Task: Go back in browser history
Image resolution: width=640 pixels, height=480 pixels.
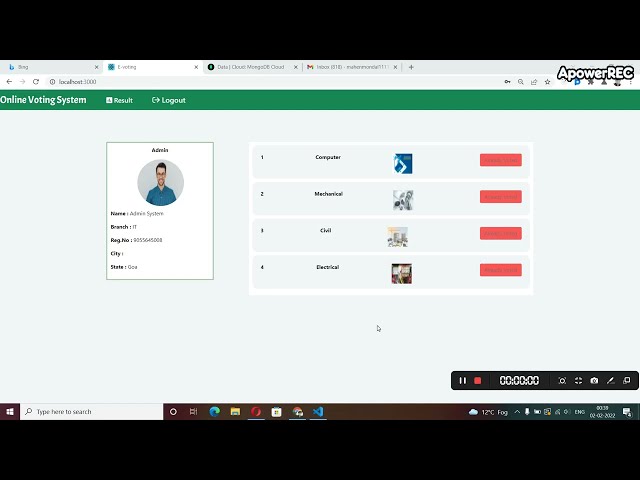Action: click(x=9, y=82)
